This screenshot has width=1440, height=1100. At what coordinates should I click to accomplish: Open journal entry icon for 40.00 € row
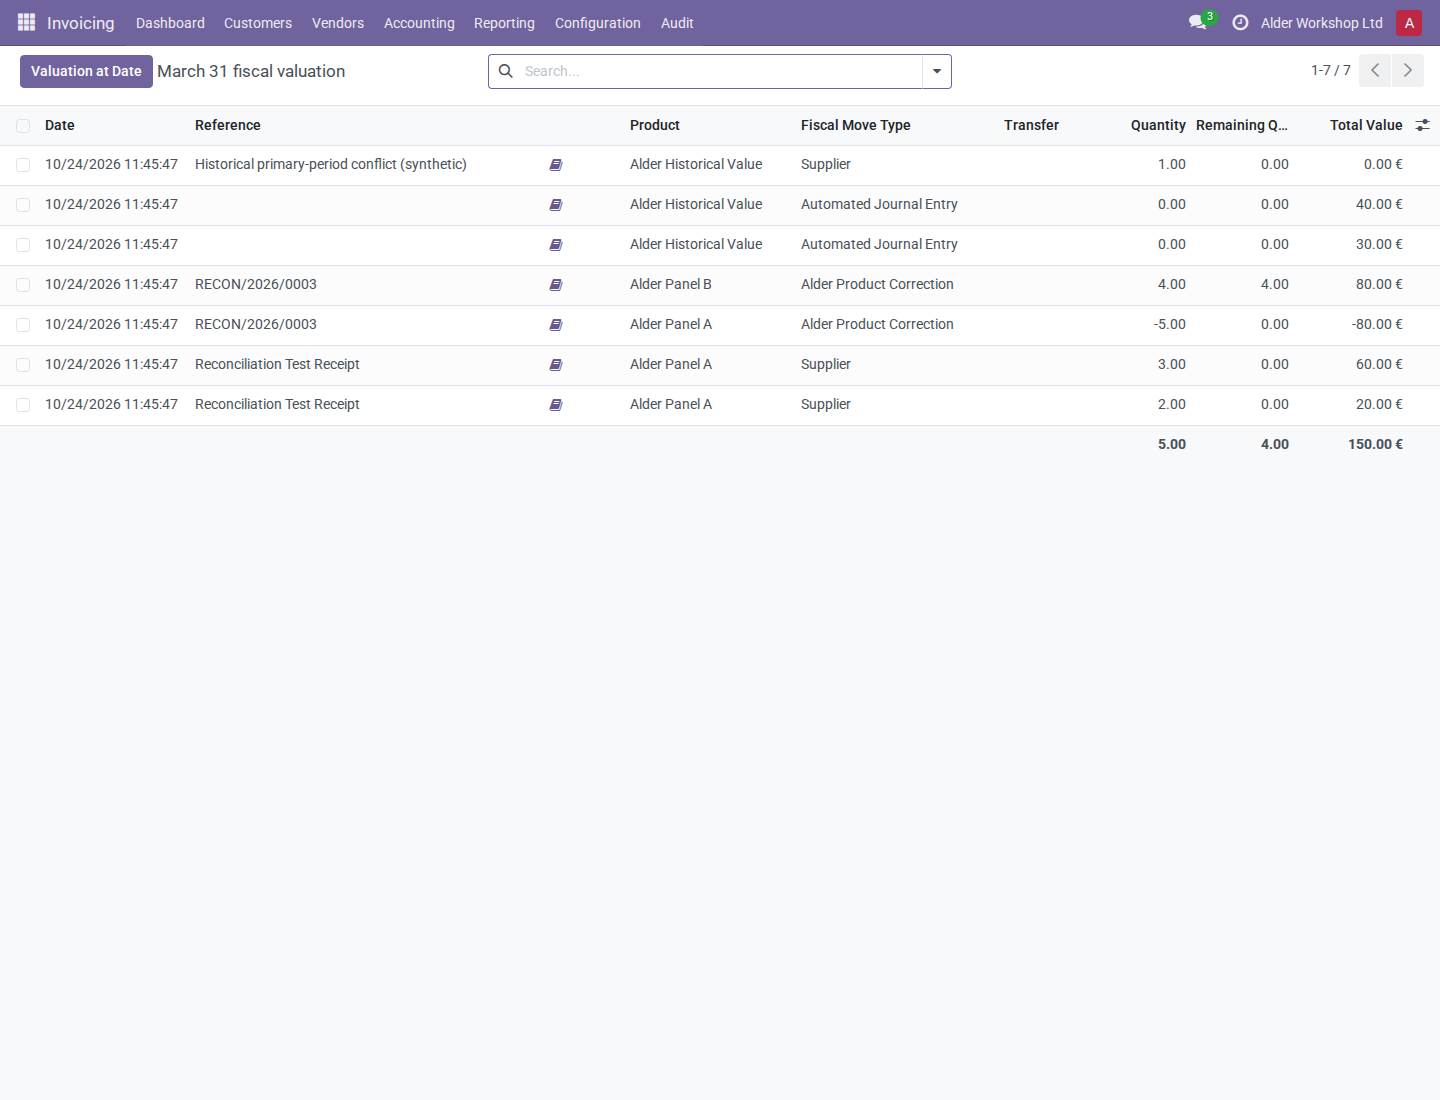(556, 205)
